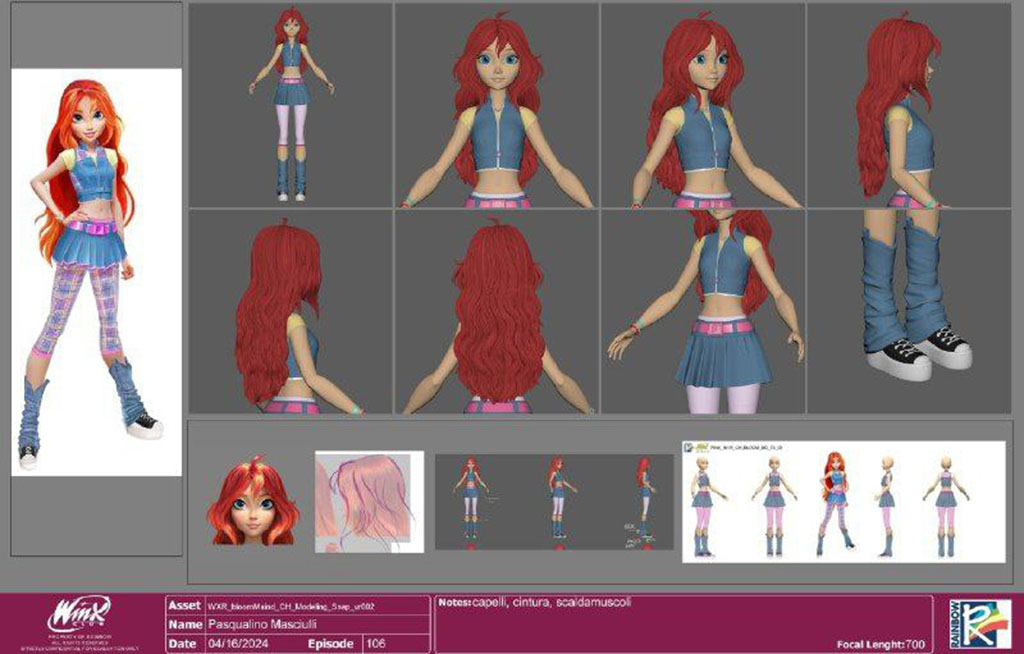The image size is (1024, 654).
Task: Select the torso and pleated skirt view
Action: click(703, 312)
